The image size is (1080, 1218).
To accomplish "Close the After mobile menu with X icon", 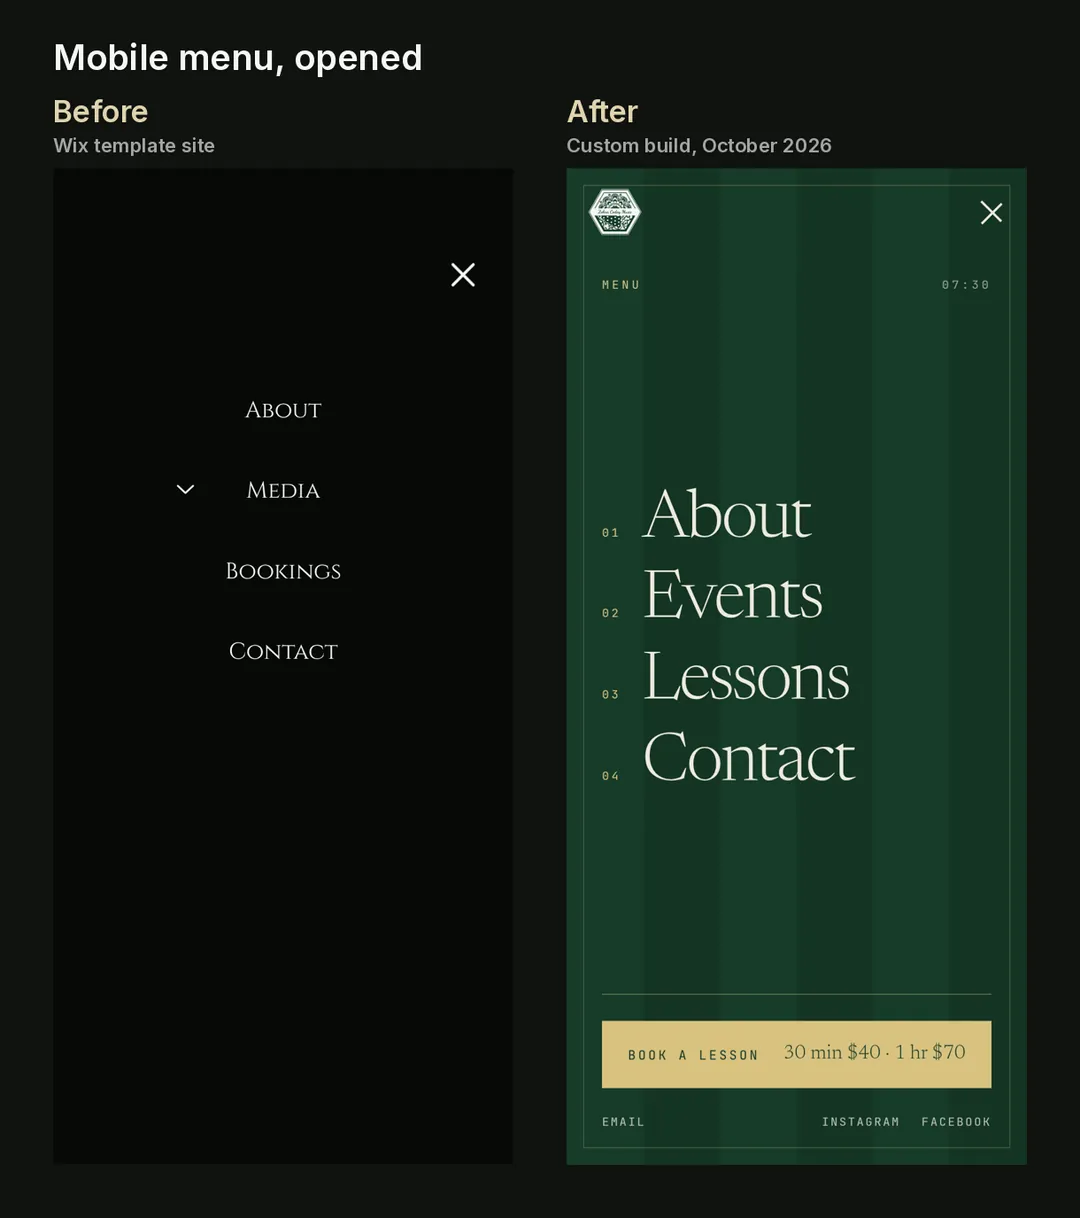I will pos(991,213).
